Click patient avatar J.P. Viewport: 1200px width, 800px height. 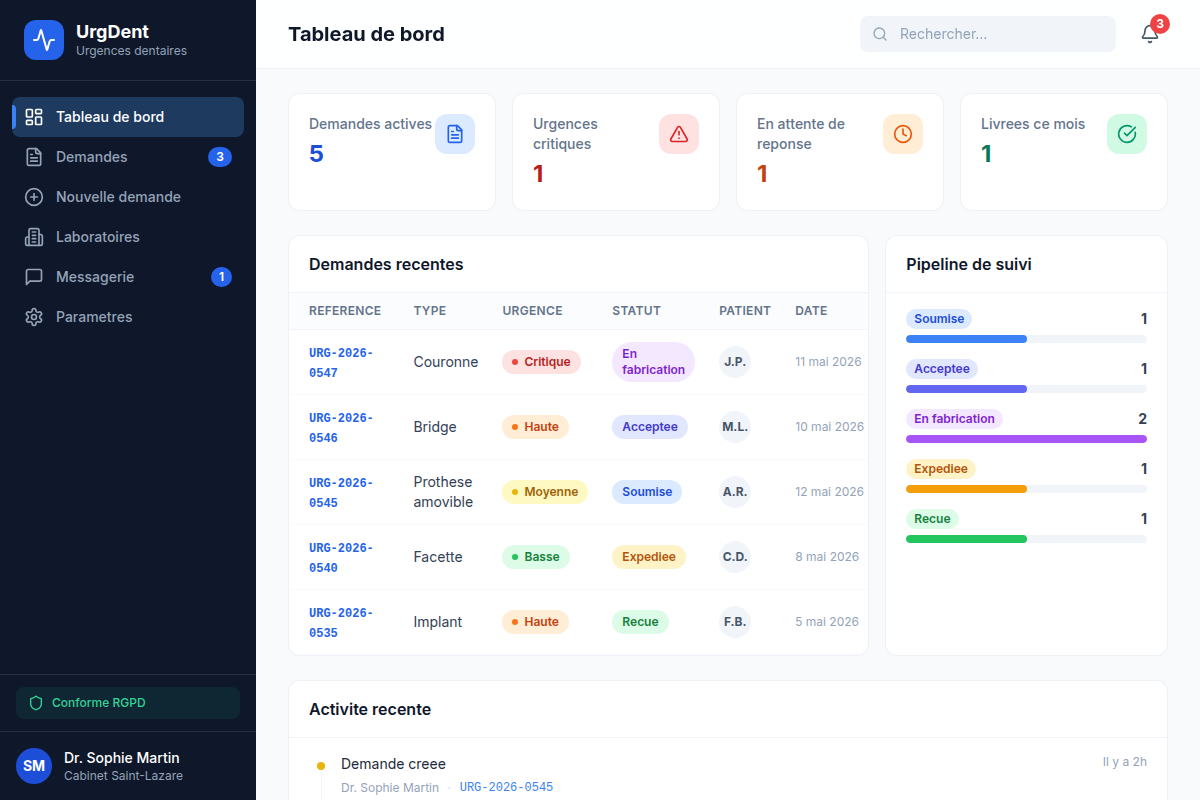point(735,362)
